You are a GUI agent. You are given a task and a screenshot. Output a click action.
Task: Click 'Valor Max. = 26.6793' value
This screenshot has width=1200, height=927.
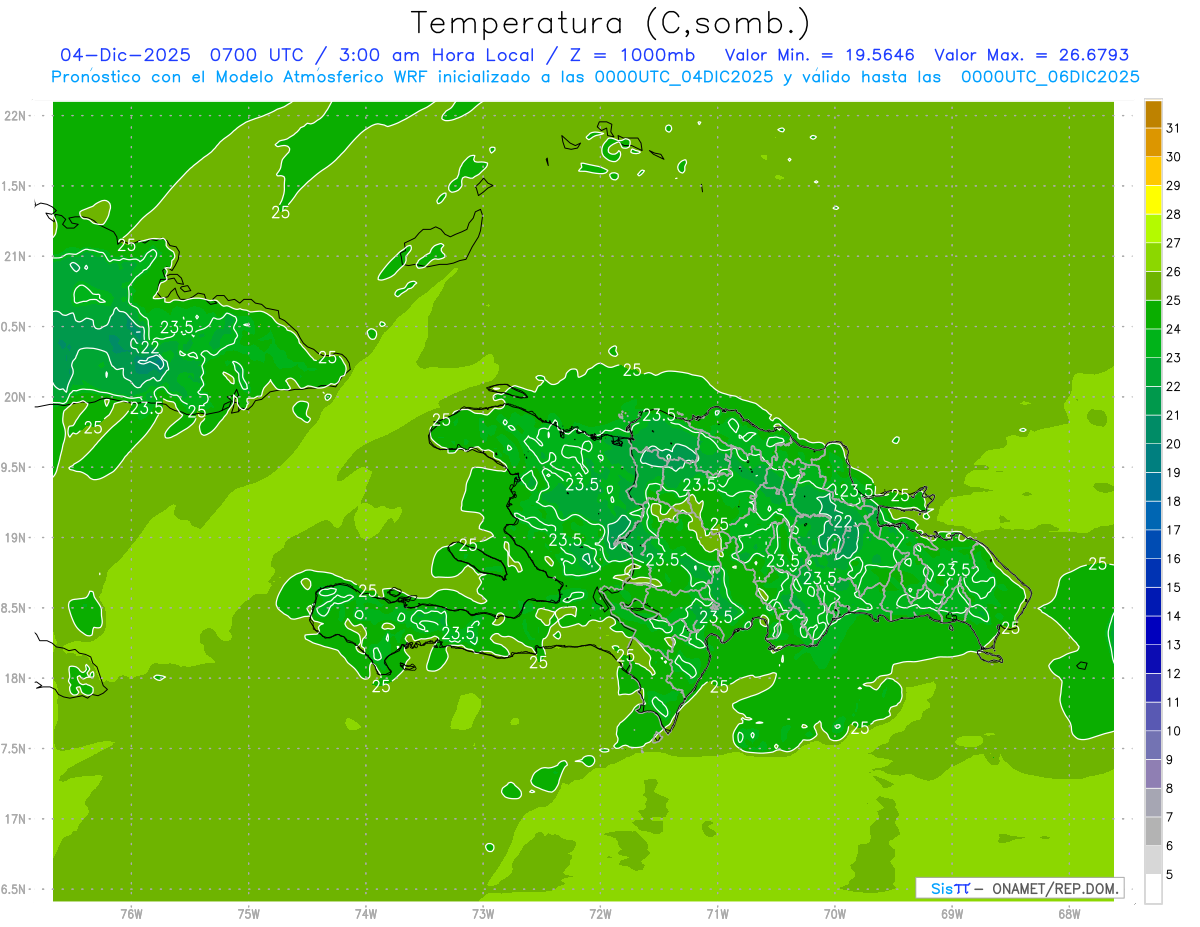click(x=1031, y=55)
